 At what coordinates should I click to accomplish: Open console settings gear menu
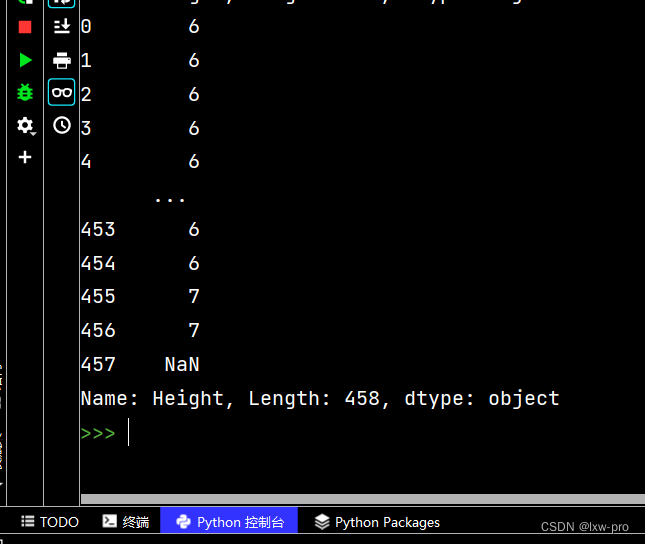(x=26, y=126)
